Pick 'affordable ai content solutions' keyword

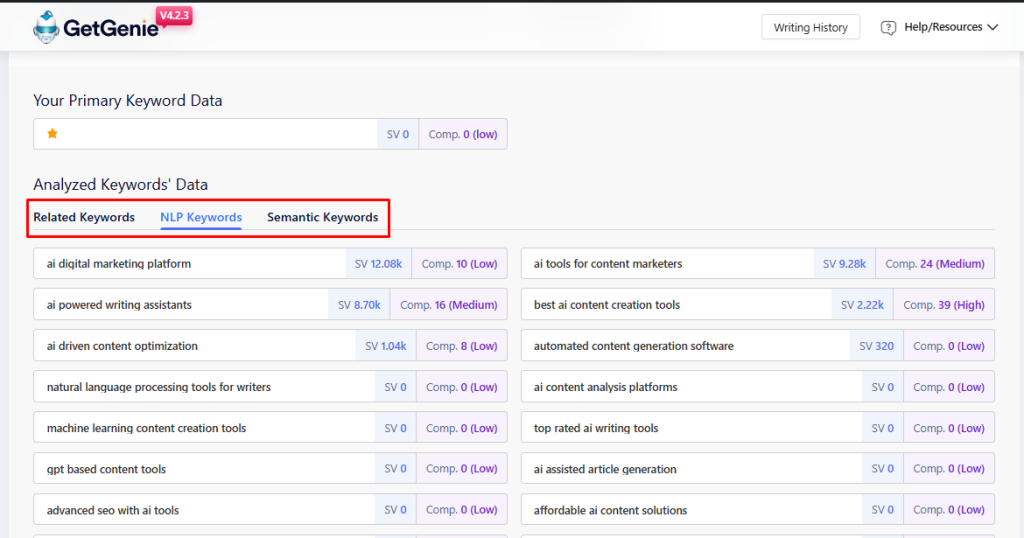(x=610, y=510)
